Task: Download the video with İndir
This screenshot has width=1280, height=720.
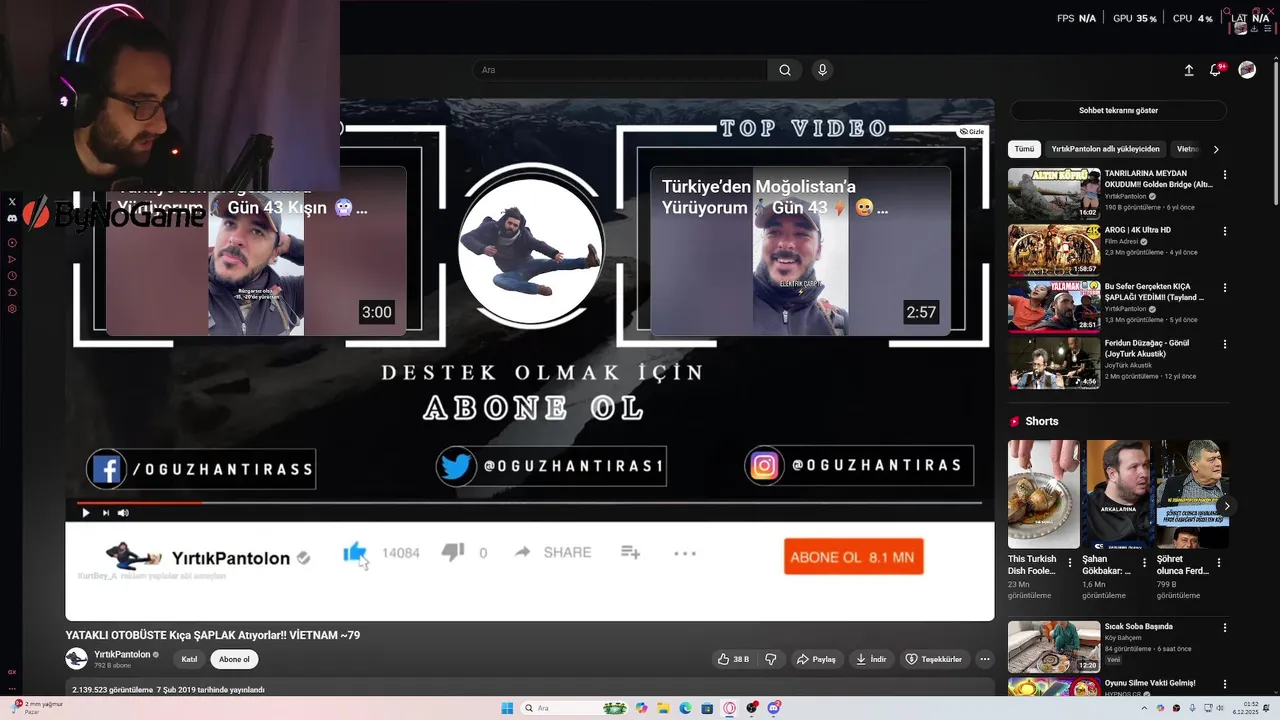Action: pos(871,659)
